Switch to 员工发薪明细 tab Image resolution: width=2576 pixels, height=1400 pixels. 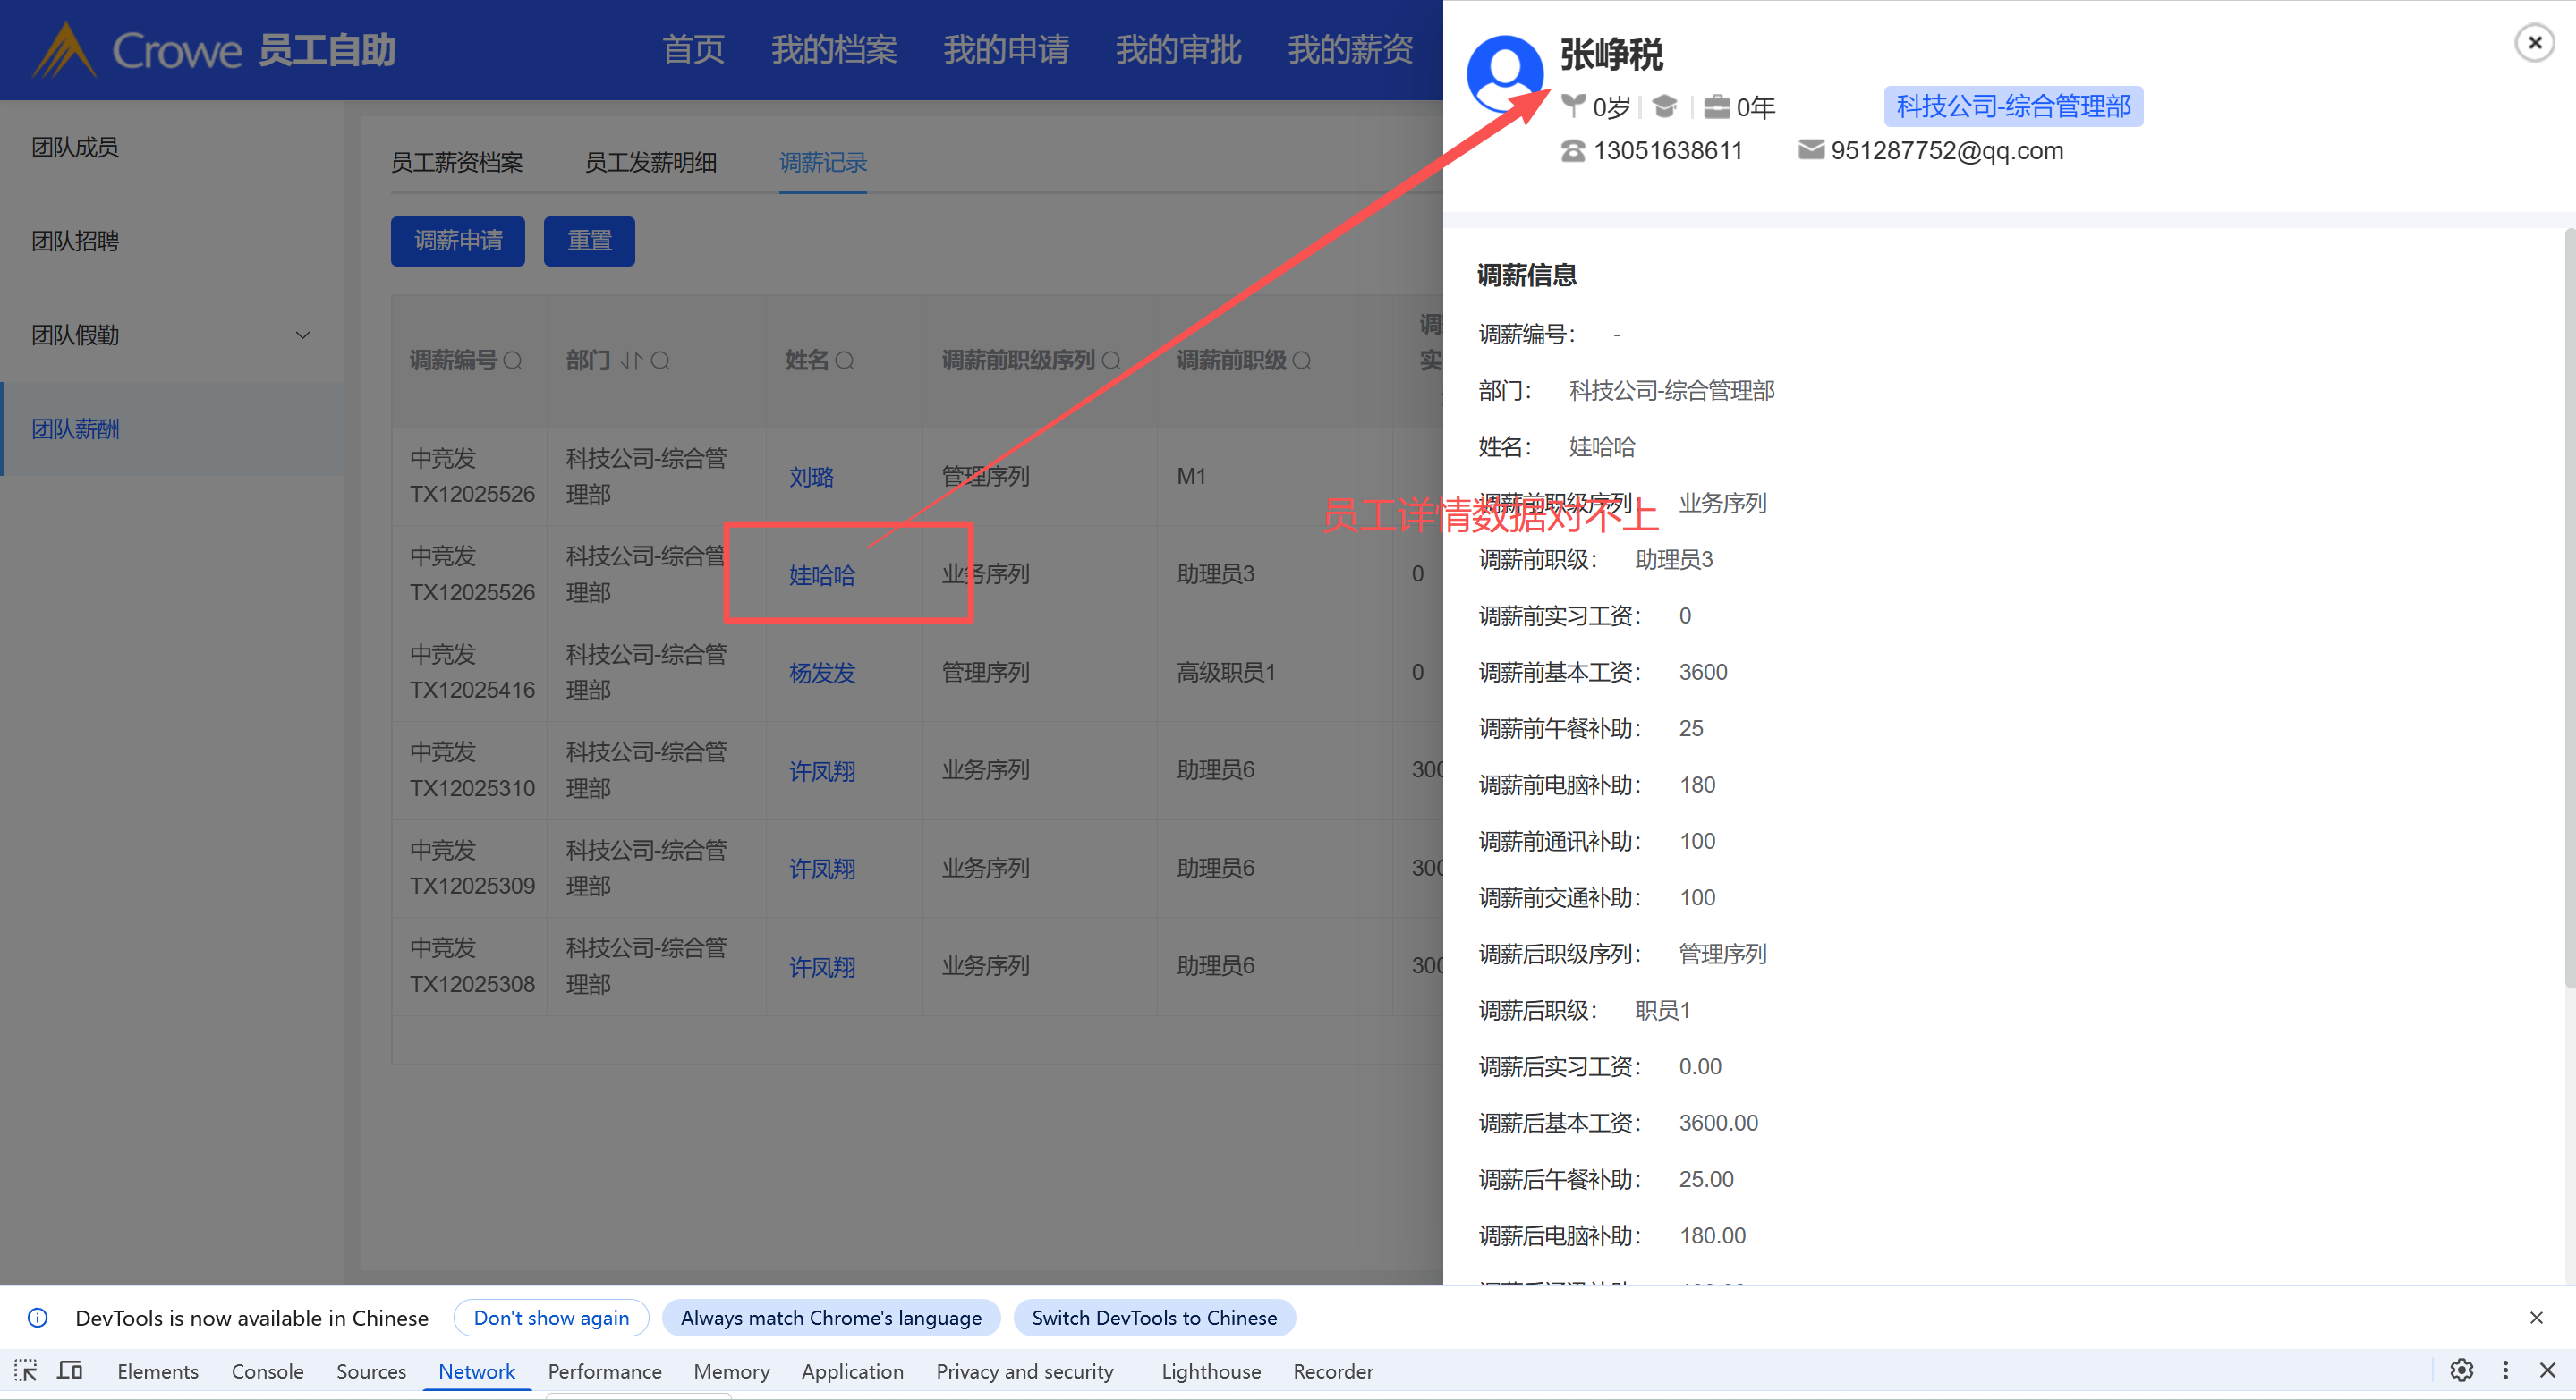point(650,163)
